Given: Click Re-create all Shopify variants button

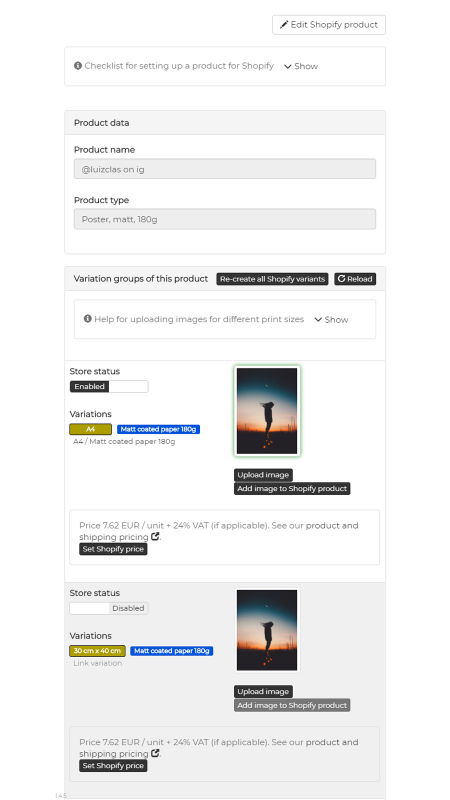Looking at the screenshot, I should [272, 279].
